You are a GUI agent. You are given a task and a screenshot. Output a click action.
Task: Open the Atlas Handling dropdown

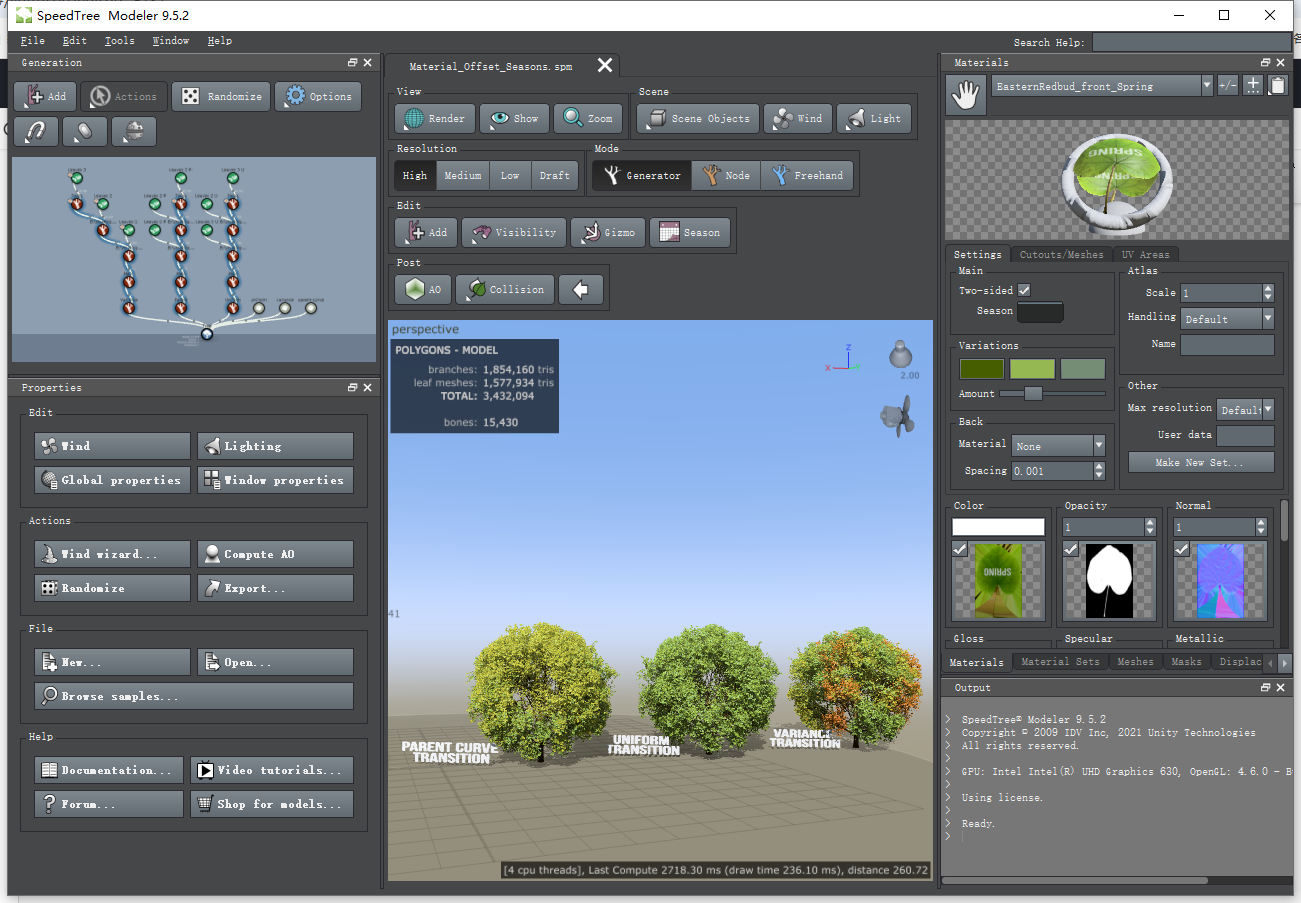(1227, 319)
